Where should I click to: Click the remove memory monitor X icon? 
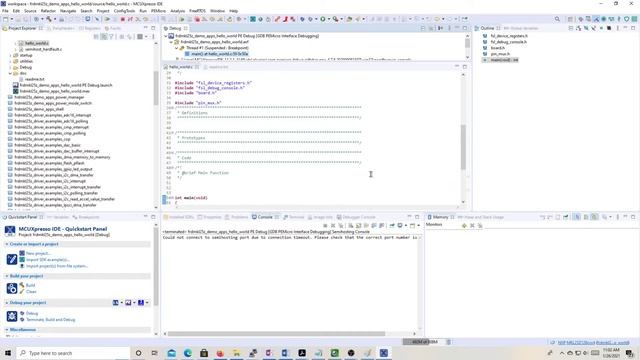pyautogui.click(x=472, y=225)
